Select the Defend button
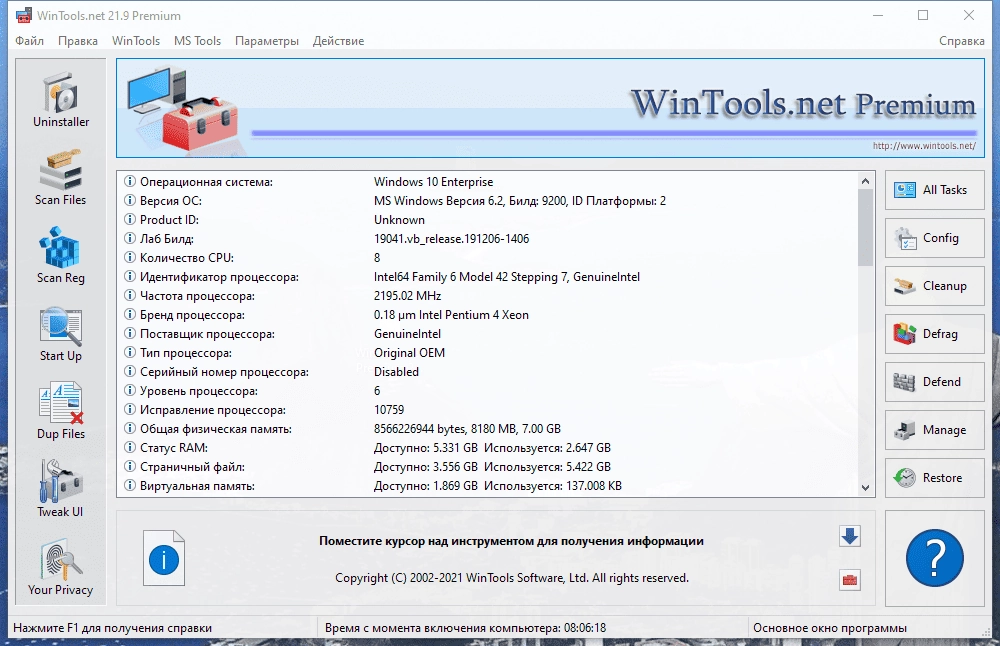The height and width of the screenshot is (646, 1000). (x=934, y=381)
